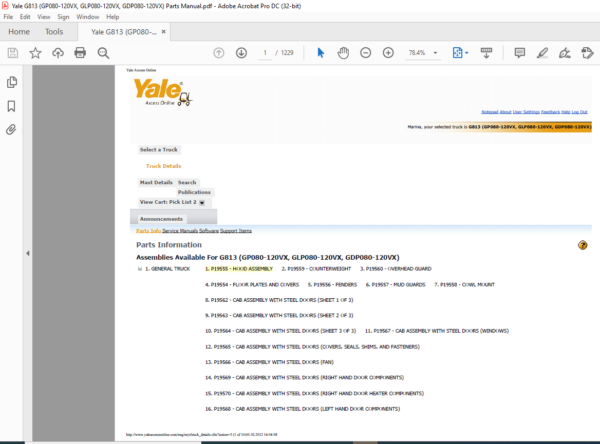Print the document with printer icon
The image size is (600, 444).
pos(80,53)
